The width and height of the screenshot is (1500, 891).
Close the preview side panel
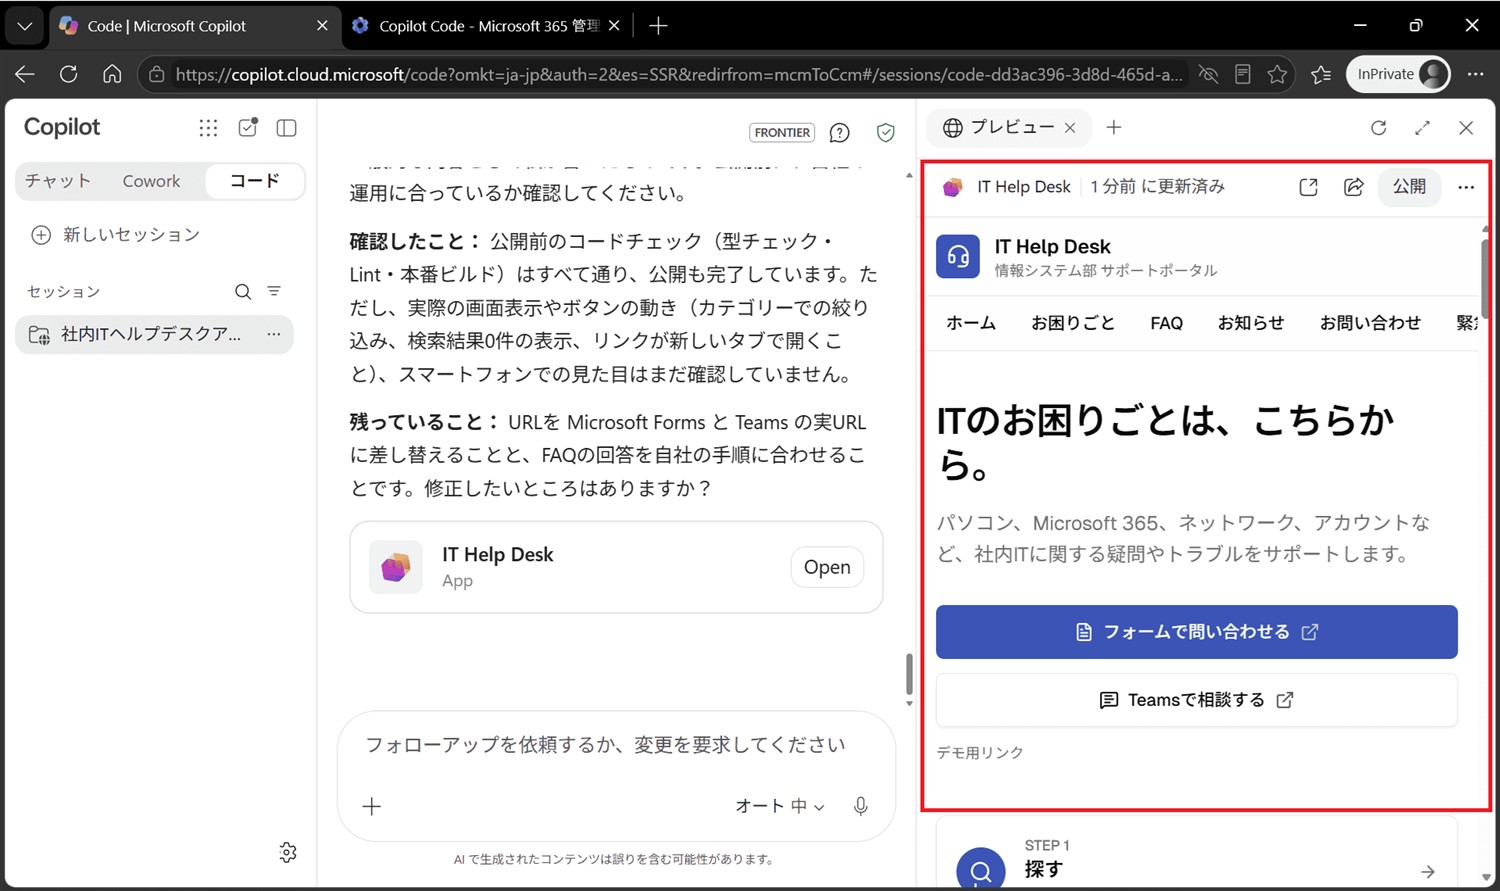coord(1466,128)
